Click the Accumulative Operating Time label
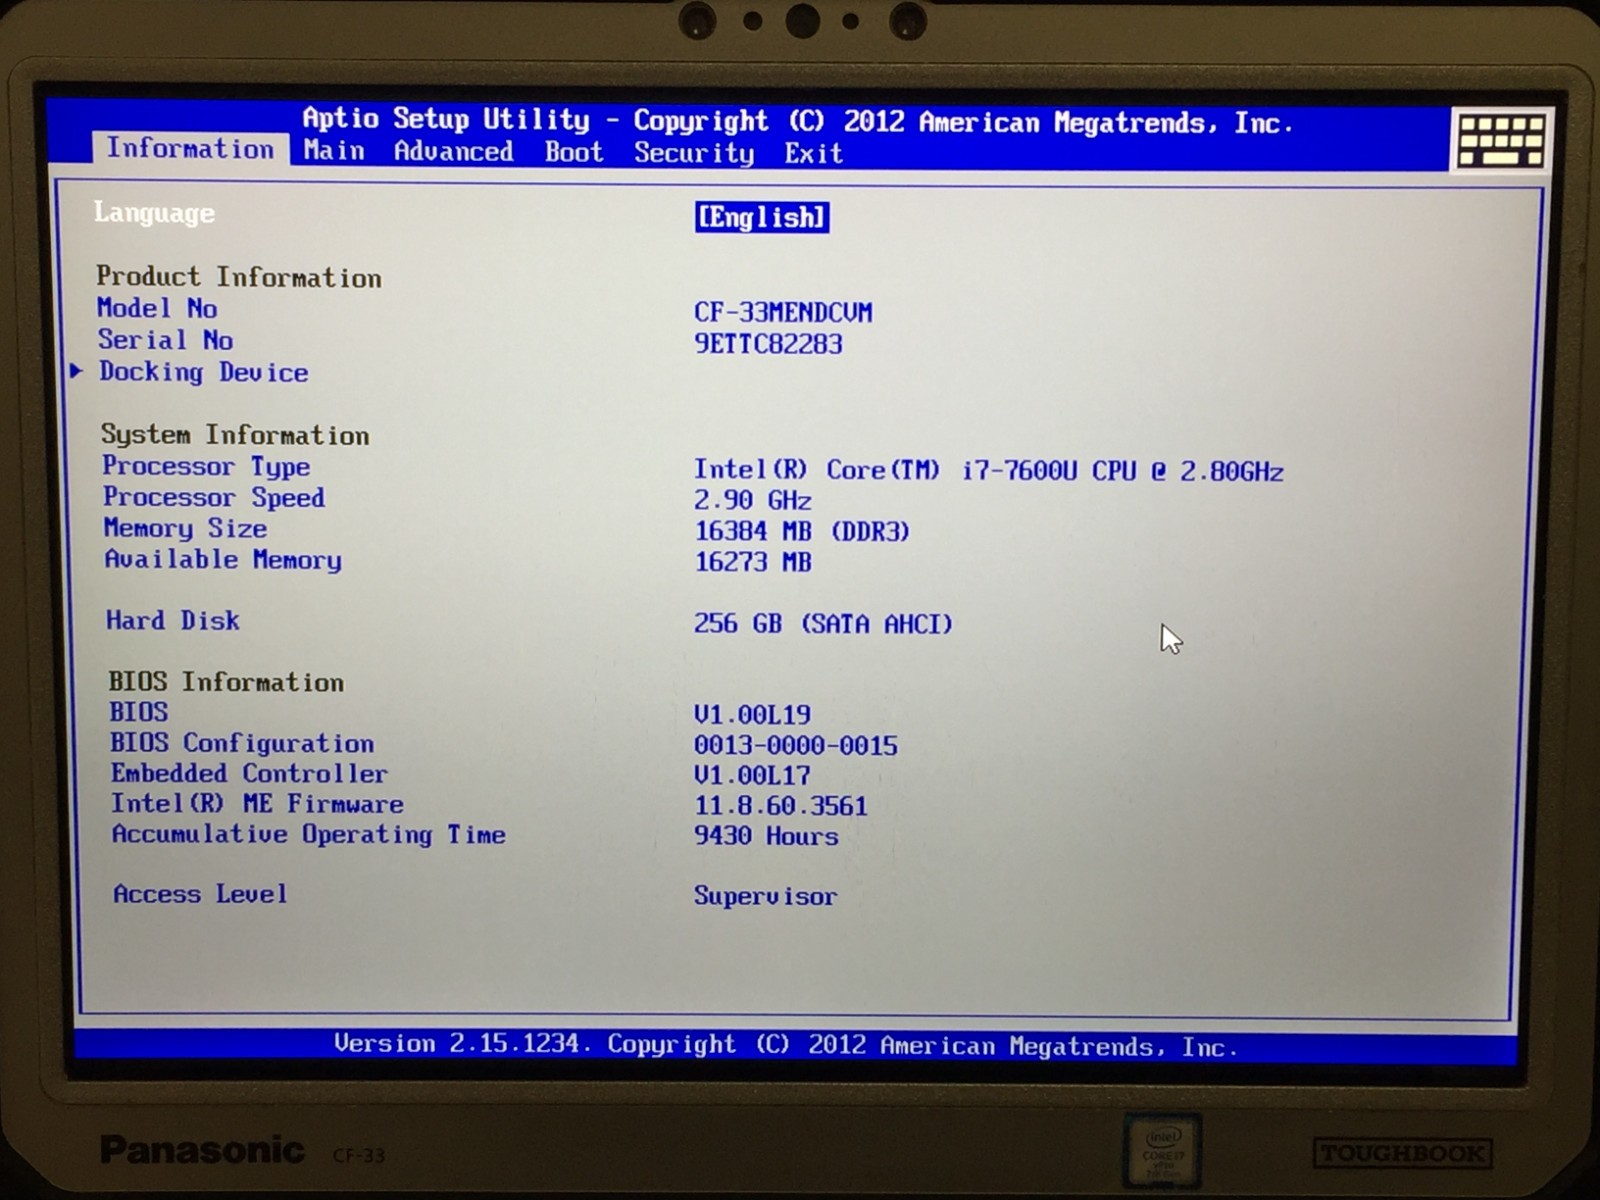1600x1200 pixels. (x=309, y=835)
